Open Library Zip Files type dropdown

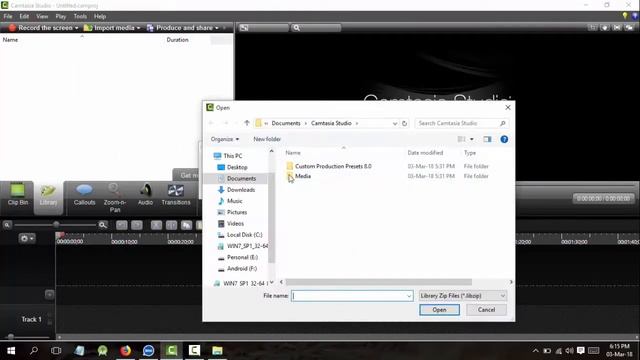pyautogui.click(x=462, y=296)
